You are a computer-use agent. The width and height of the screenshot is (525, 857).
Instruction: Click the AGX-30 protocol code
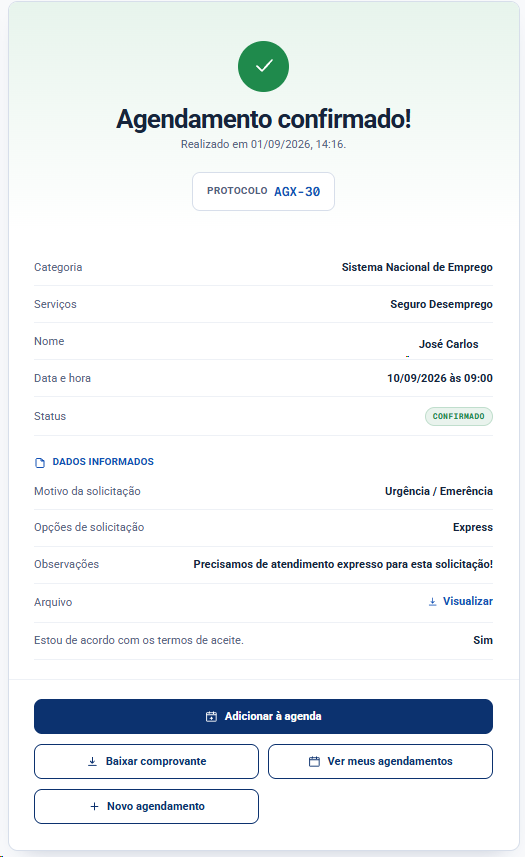[x=297, y=191]
